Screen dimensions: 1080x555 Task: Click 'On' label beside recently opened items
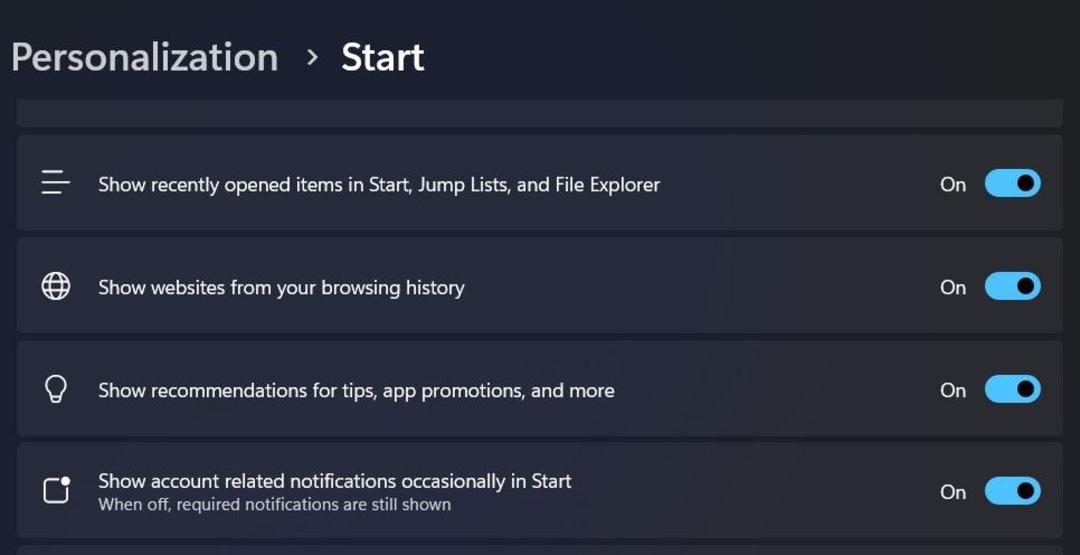(953, 185)
